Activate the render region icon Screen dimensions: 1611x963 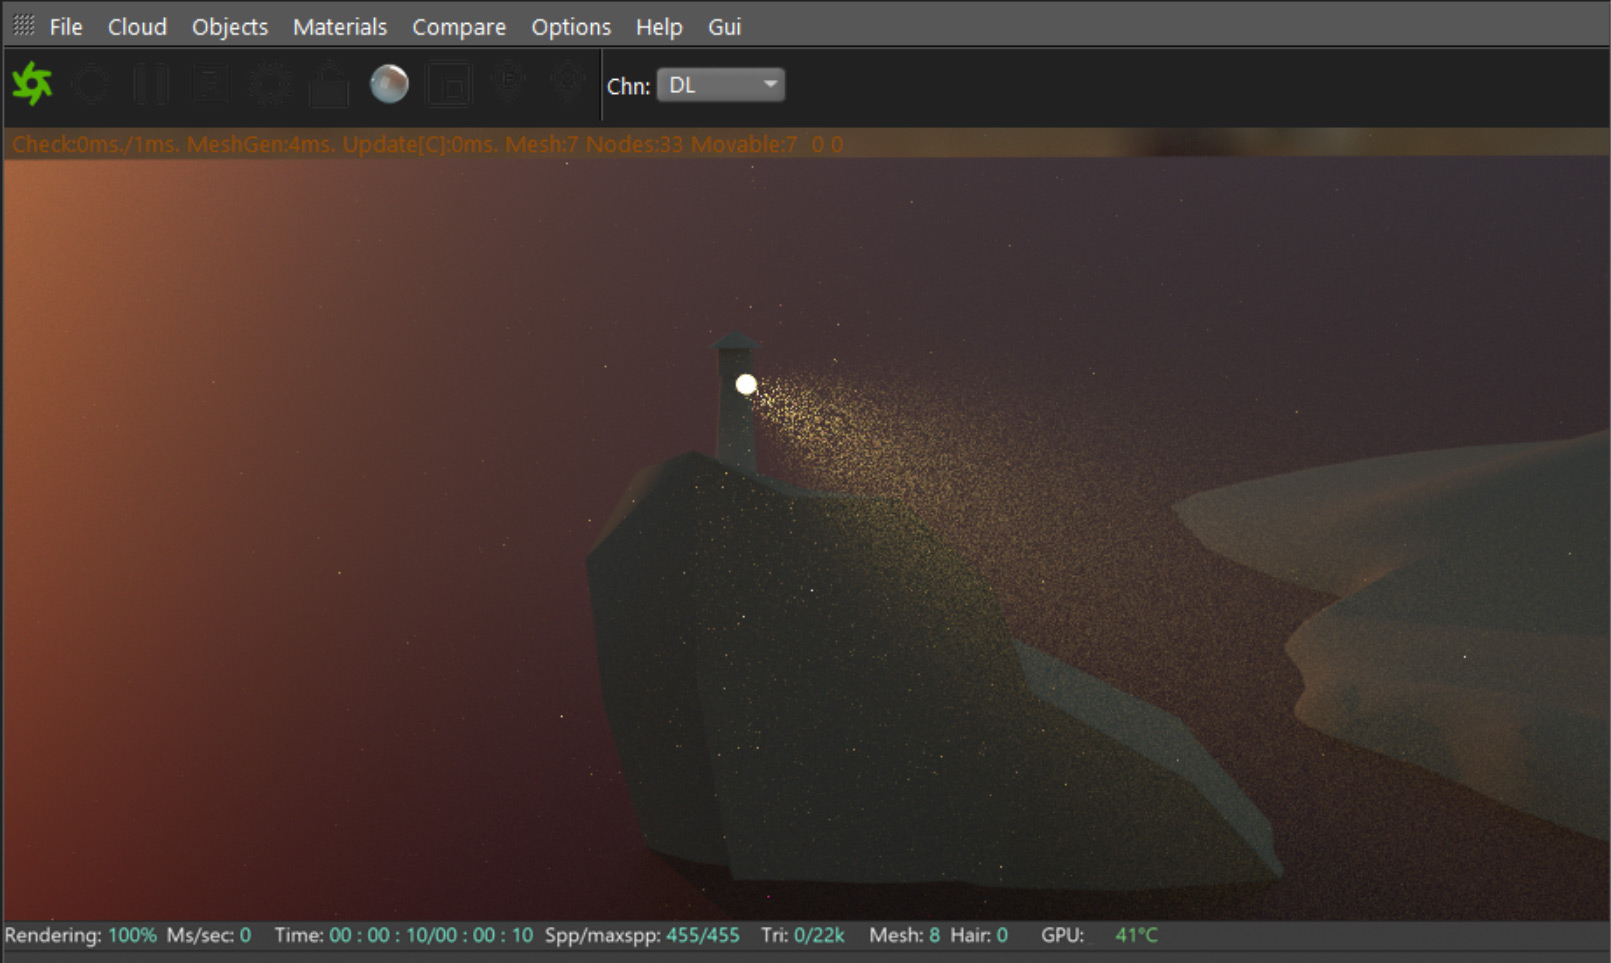449,84
